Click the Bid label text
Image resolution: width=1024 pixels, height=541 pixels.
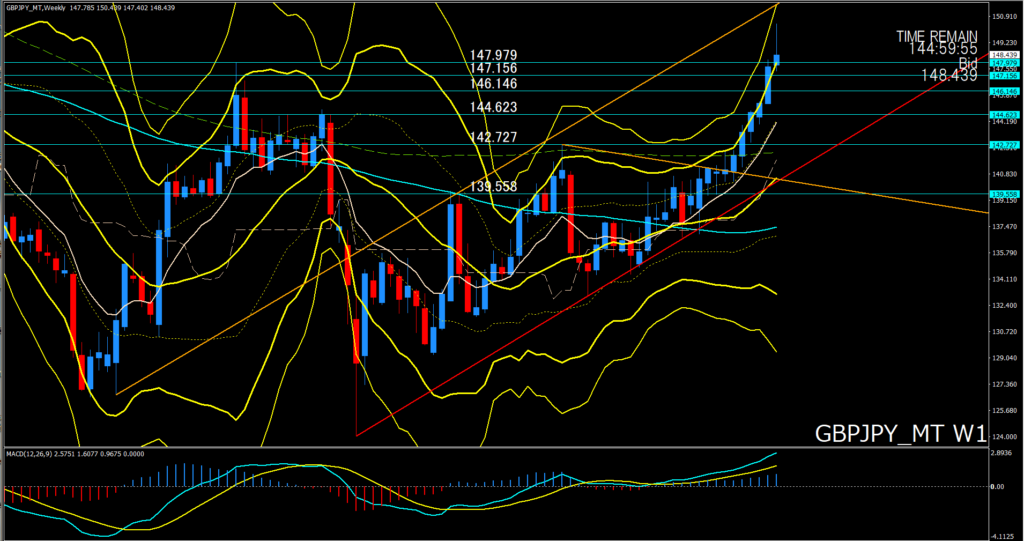(968, 62)
